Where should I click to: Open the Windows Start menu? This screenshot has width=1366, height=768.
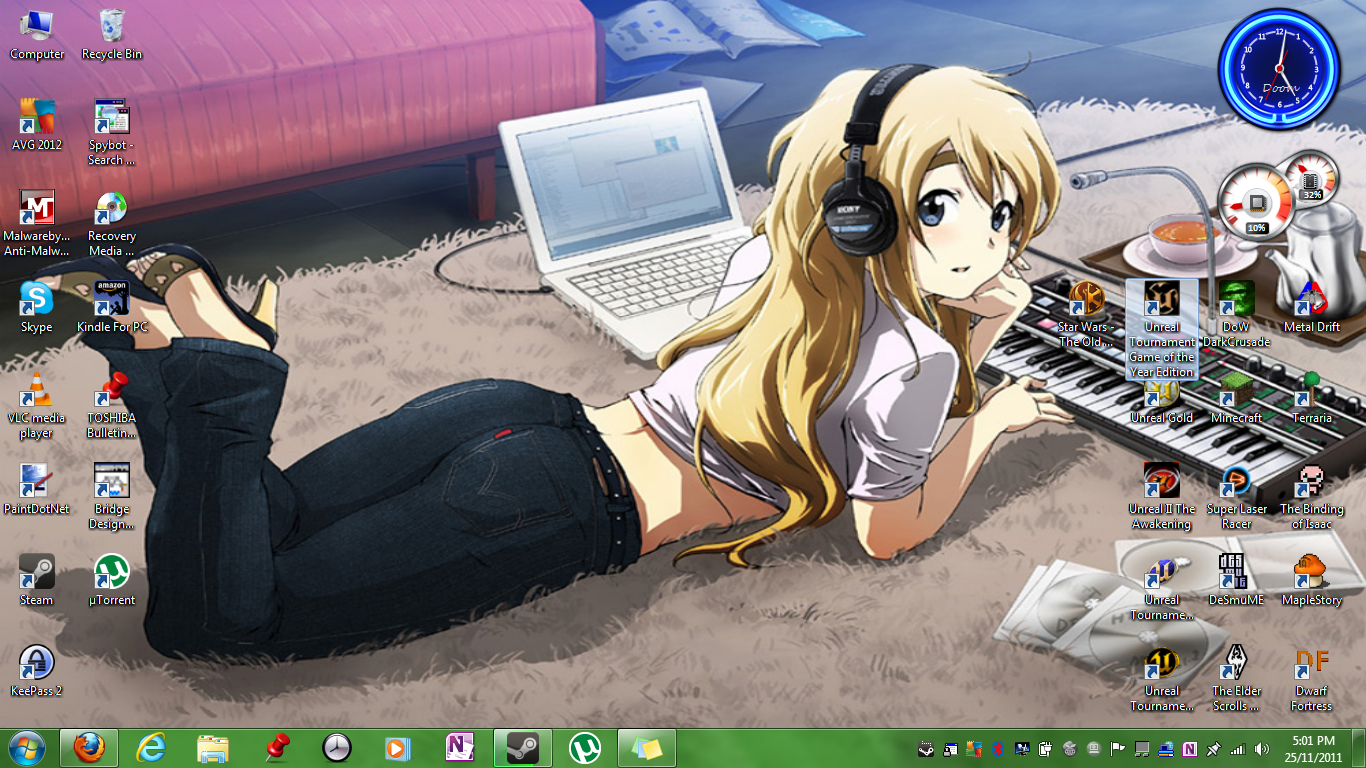[26, 748]
